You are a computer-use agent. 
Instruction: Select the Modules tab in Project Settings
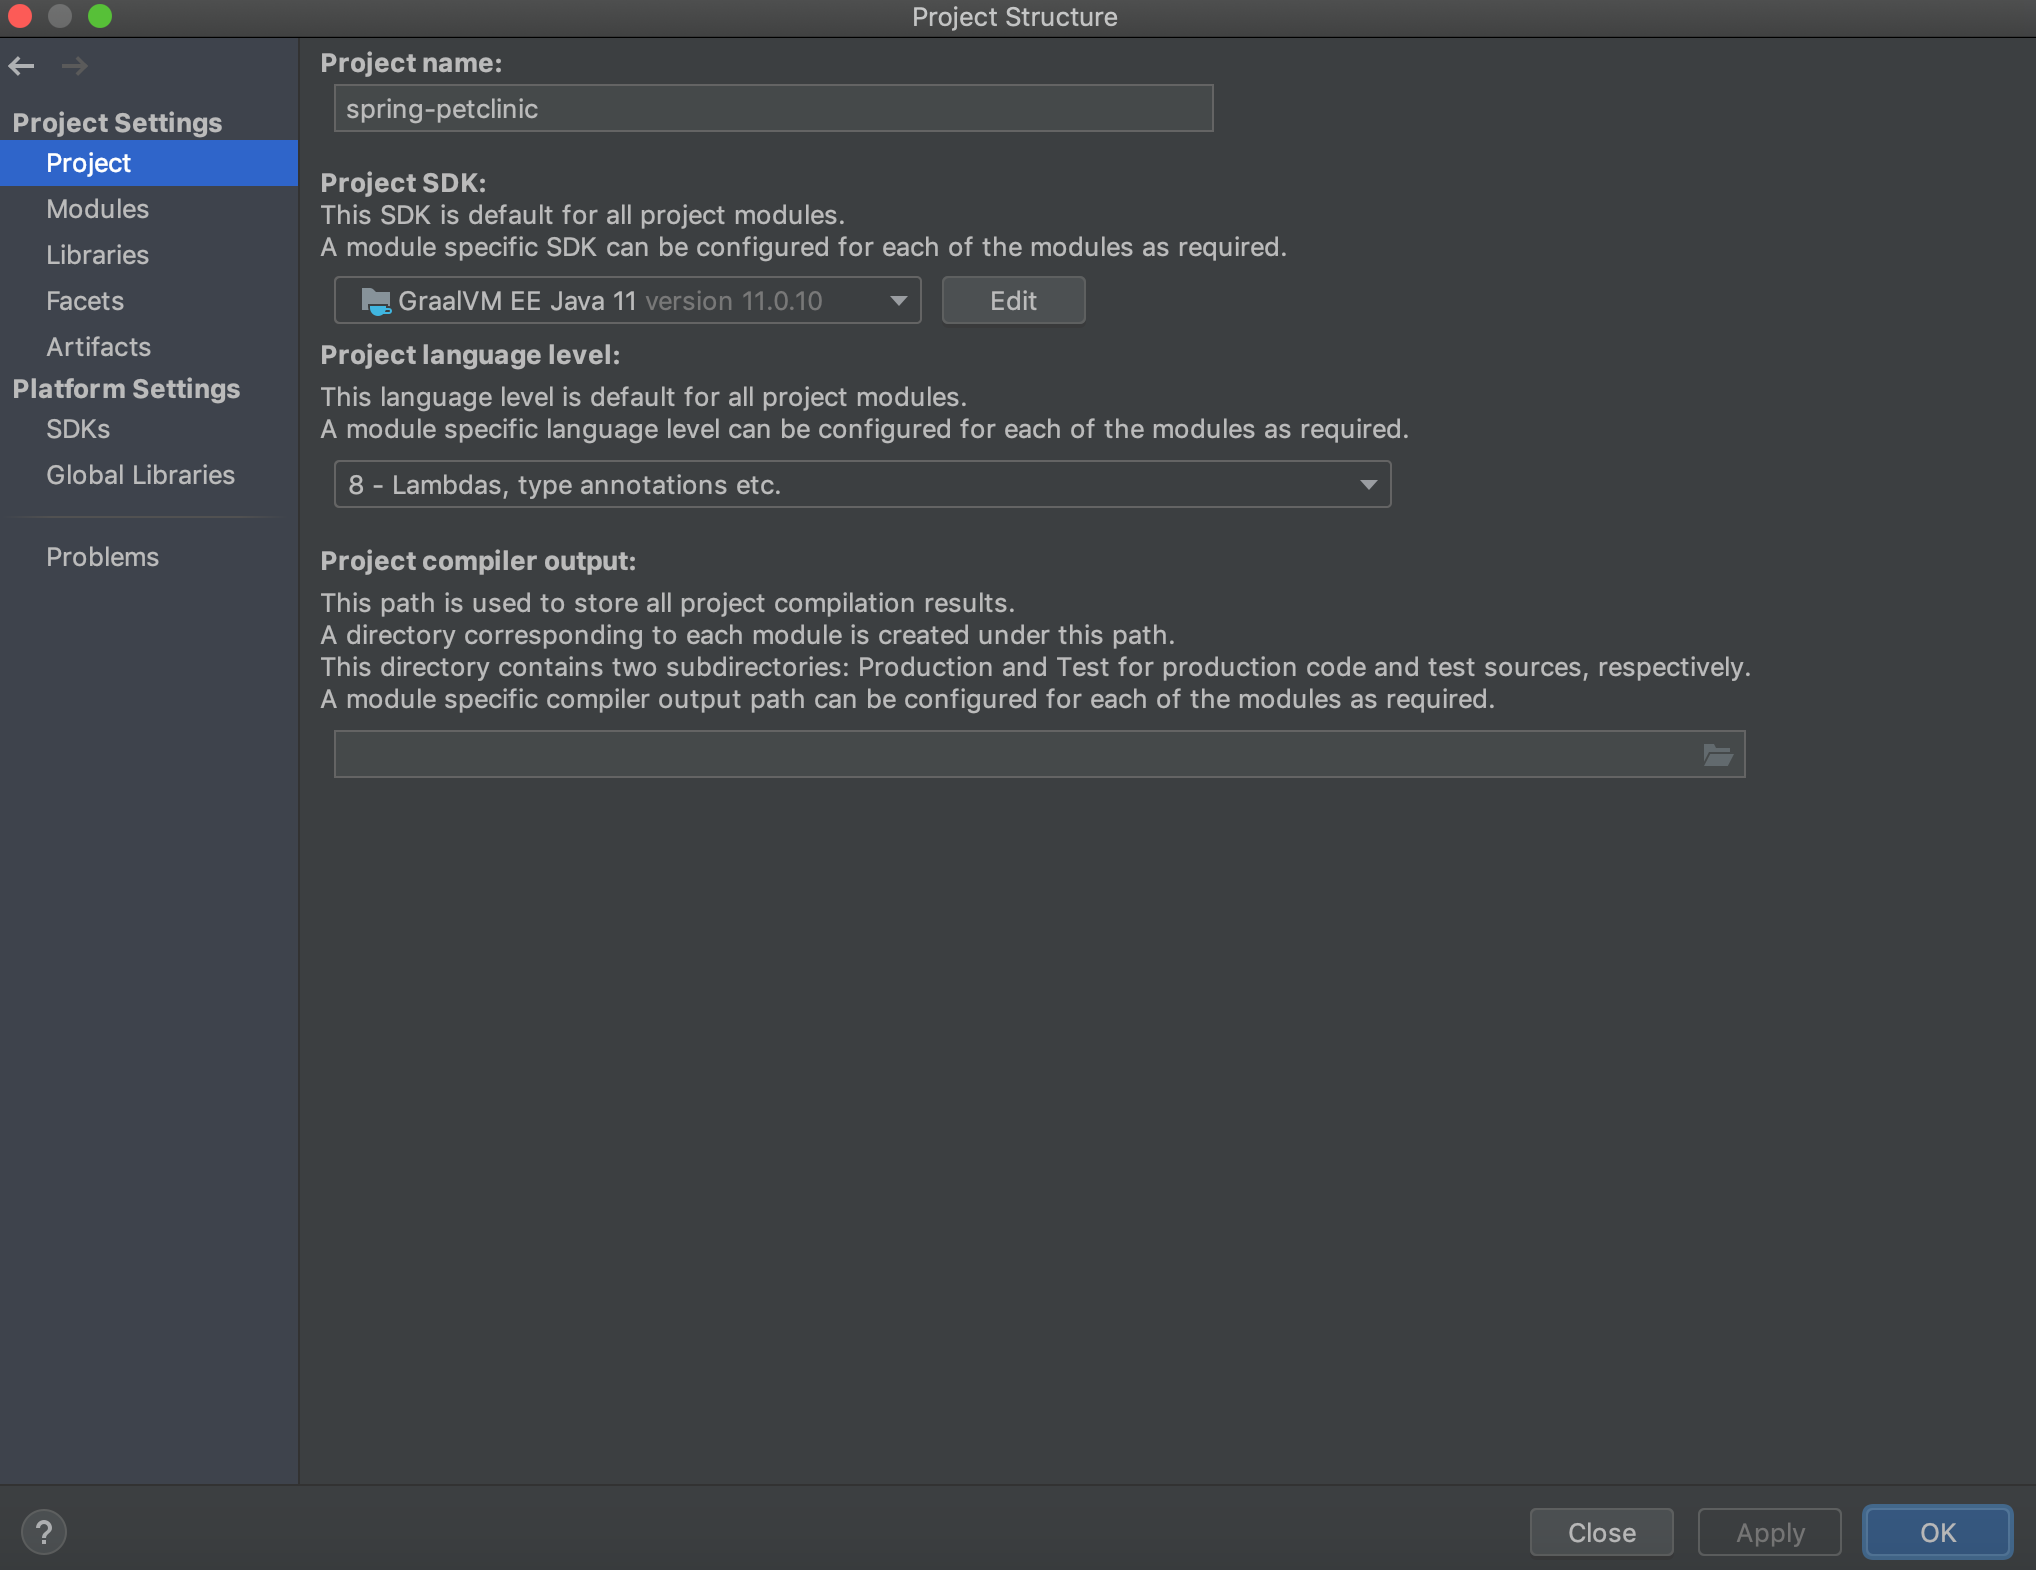pos(97,208)
